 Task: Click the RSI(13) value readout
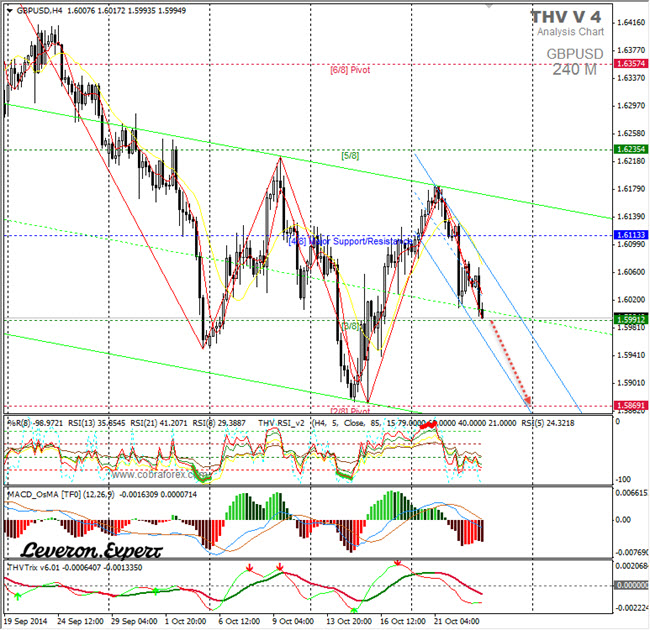coord(97,423)
